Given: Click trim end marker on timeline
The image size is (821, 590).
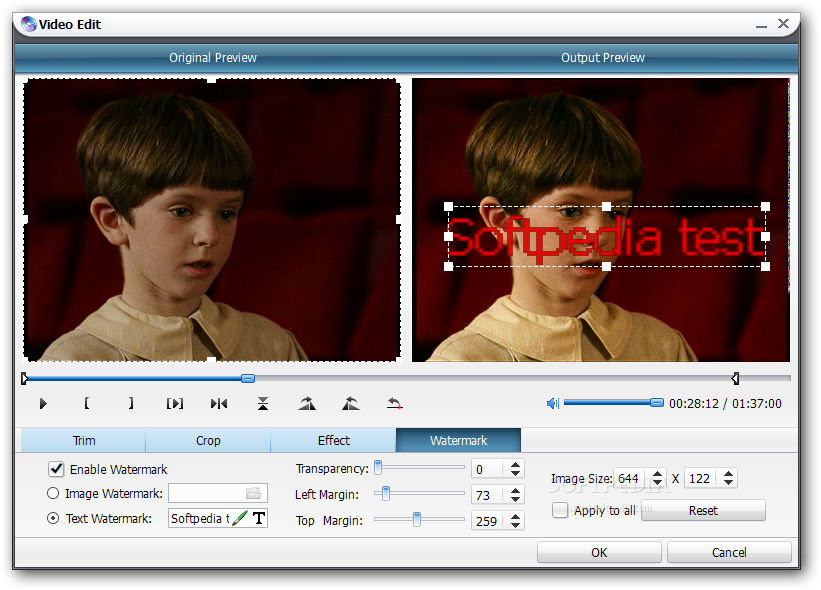Looking at the screenshot, I should click(735, 378).
